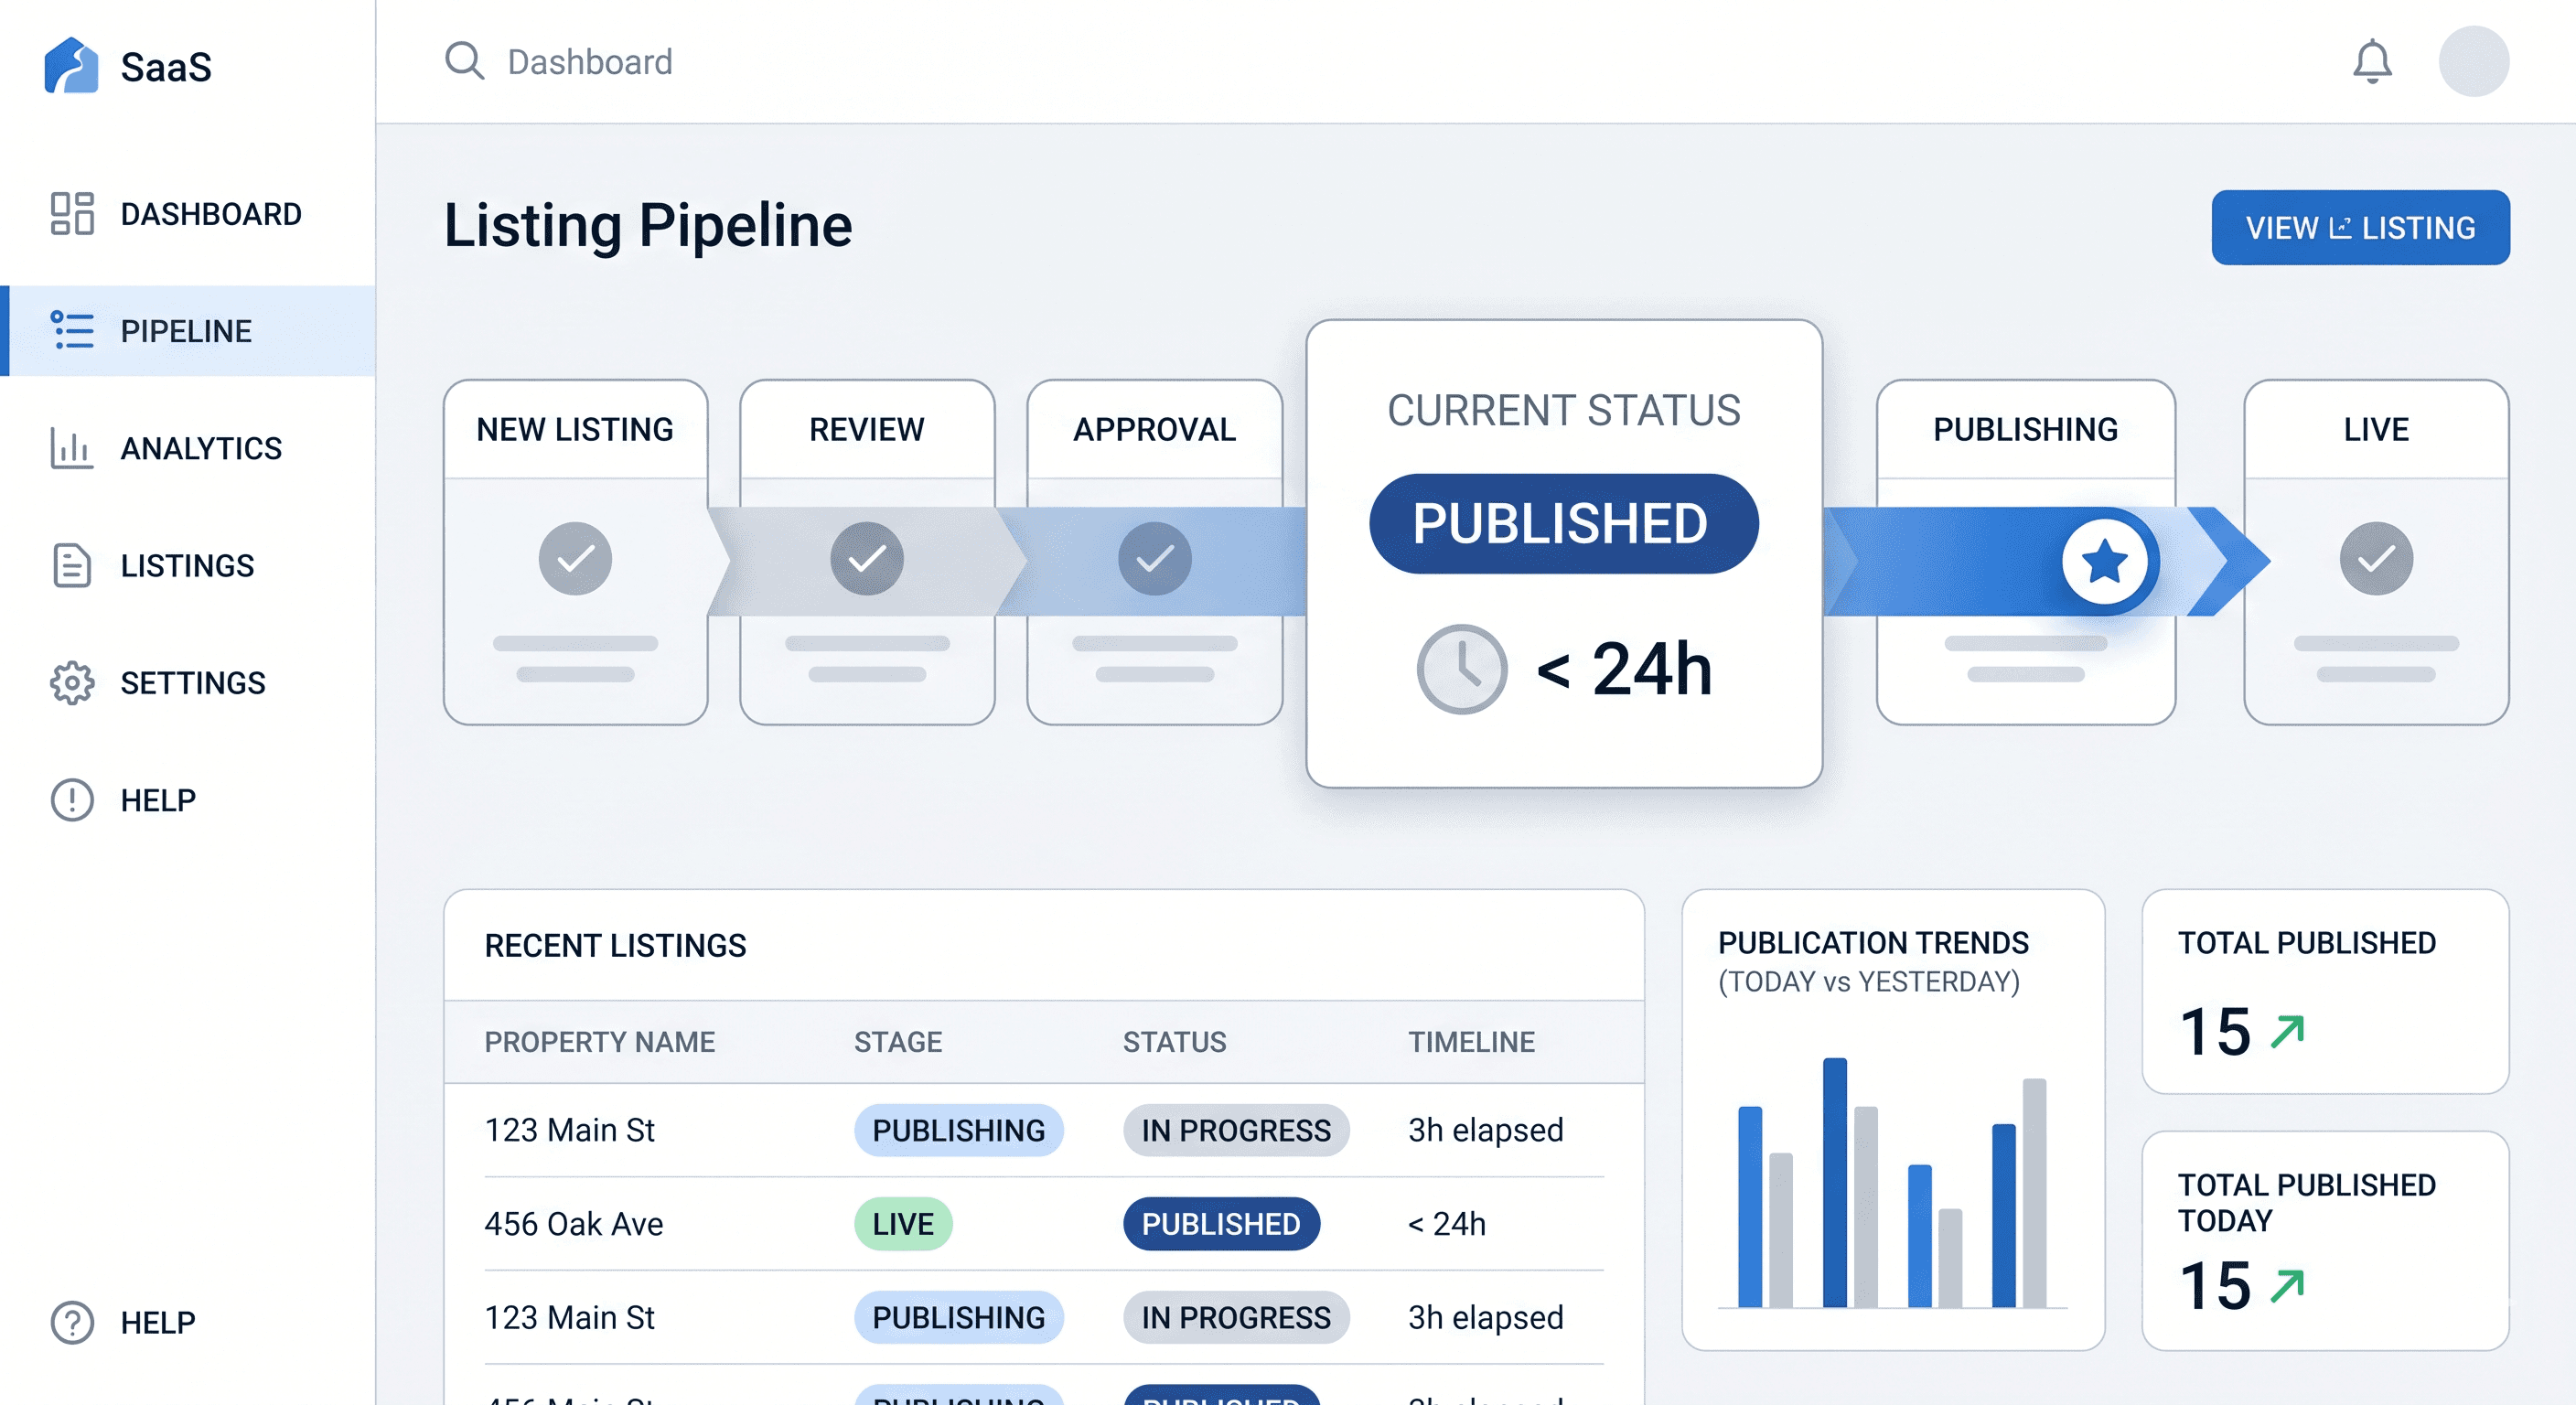This screenshot has width=2576, height=1405.
Task: Click the CURRENT STATUS label
Action: click(1563, 410)
